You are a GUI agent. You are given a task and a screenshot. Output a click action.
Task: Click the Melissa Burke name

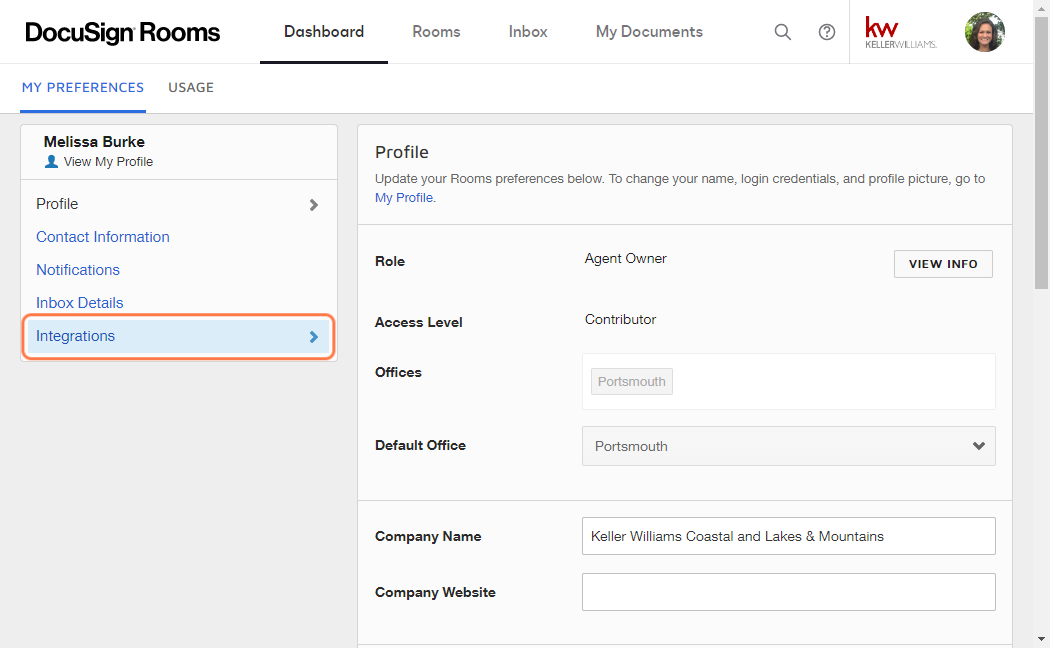[94, 142]
